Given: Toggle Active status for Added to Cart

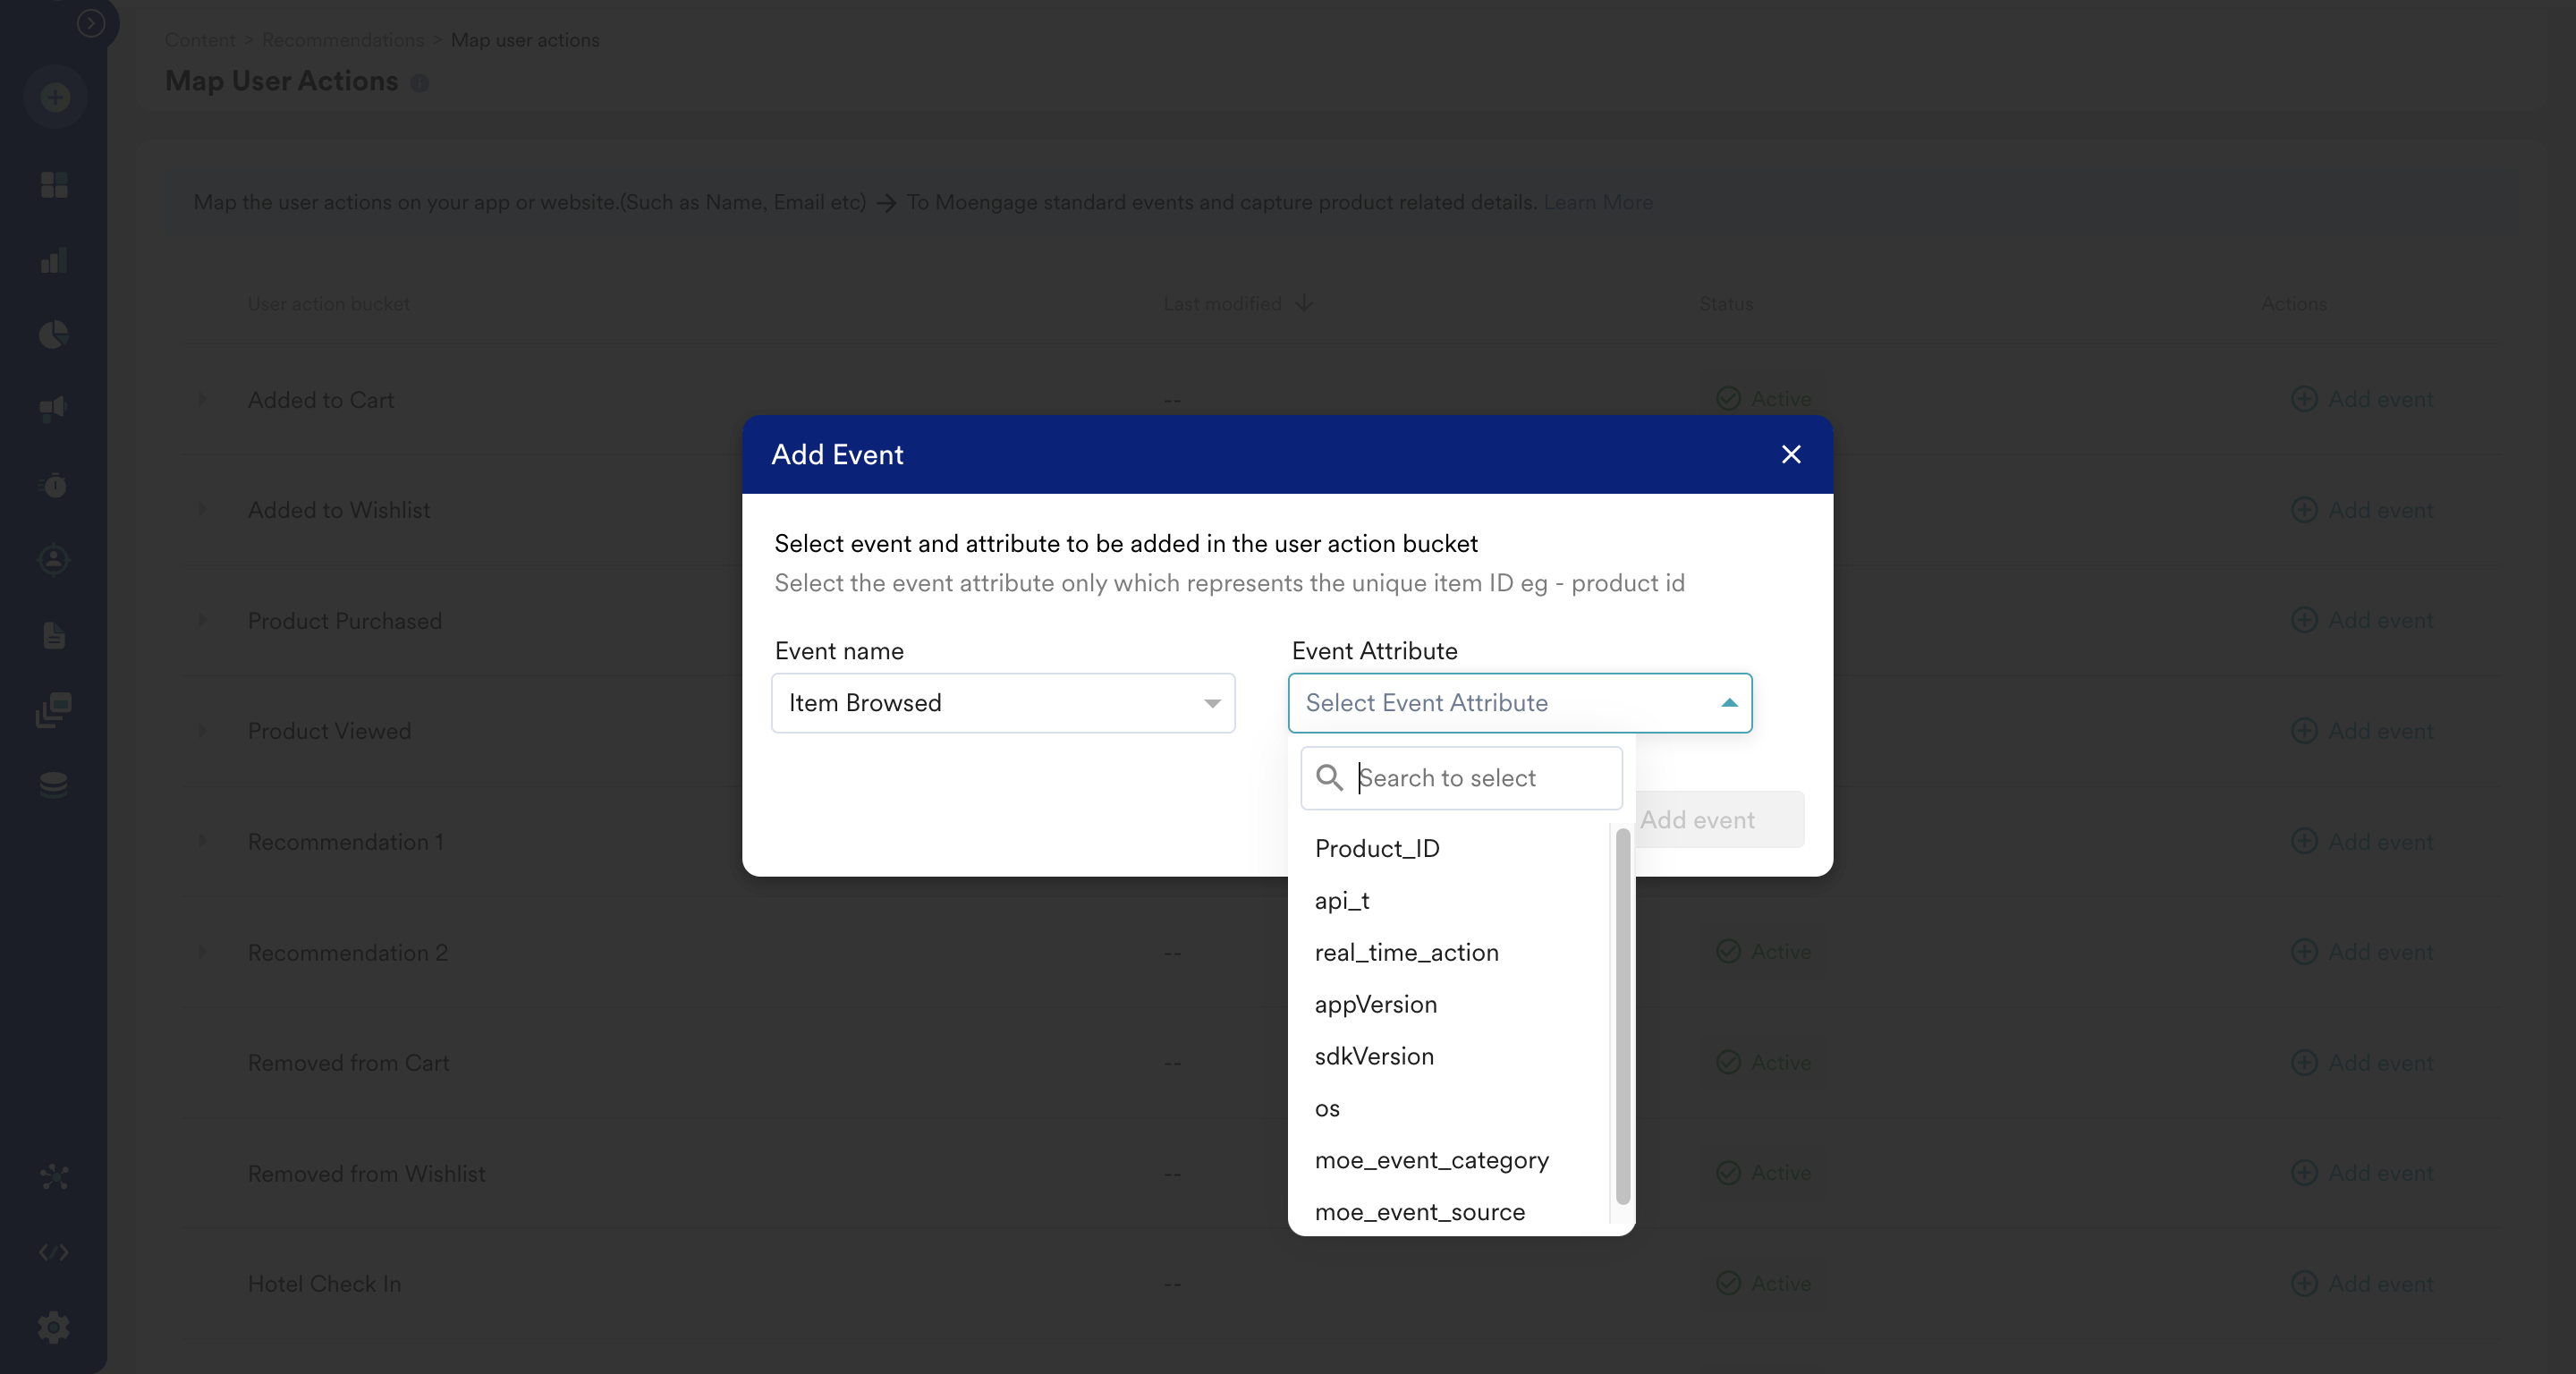Looking at the screenshot, I should tap(1765, 398).
